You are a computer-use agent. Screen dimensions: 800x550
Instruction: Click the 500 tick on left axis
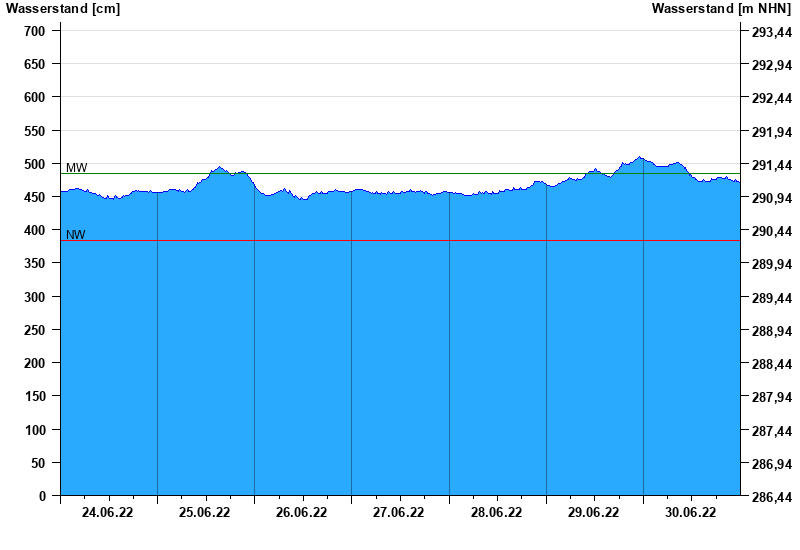[35, 164]
